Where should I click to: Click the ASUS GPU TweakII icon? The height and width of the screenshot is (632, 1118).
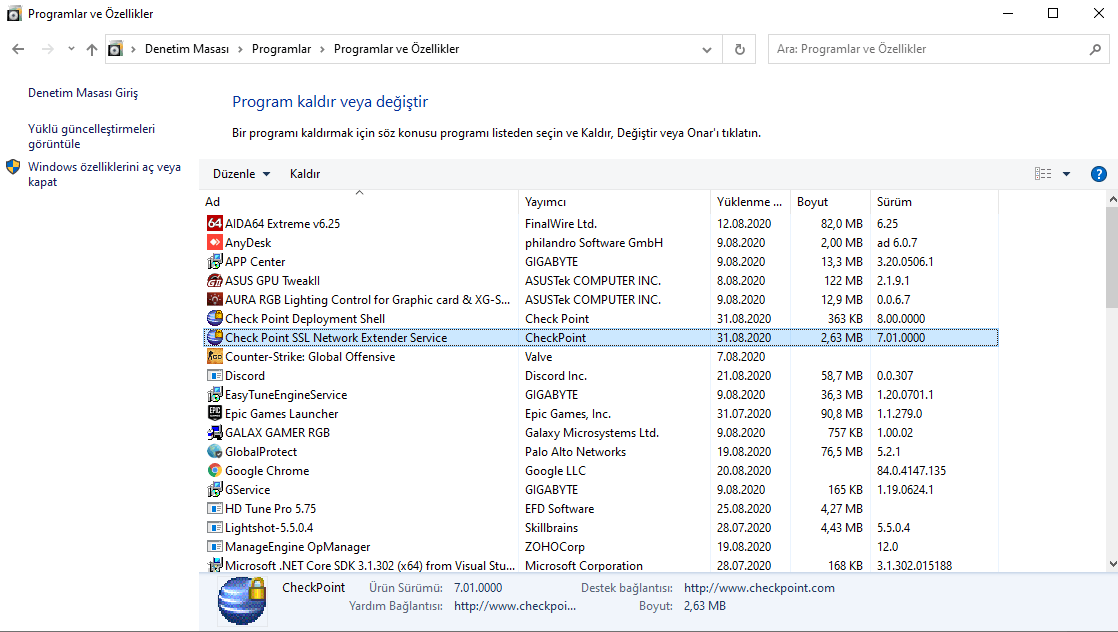click(215, 280)
